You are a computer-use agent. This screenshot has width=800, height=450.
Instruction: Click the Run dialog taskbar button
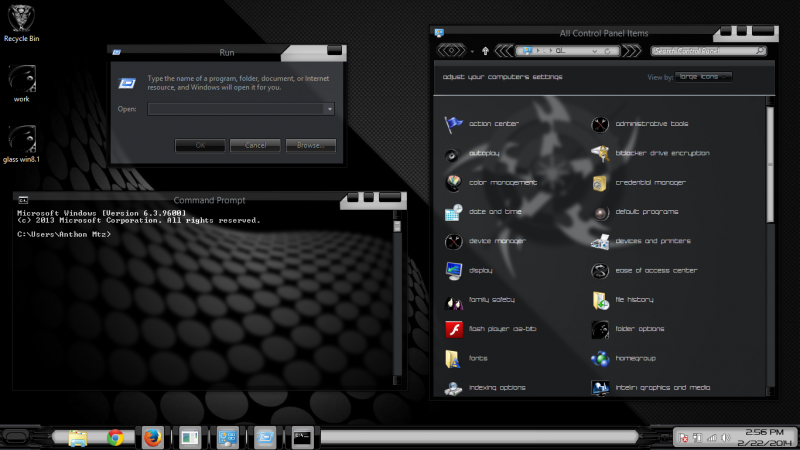tap(265, 438)
